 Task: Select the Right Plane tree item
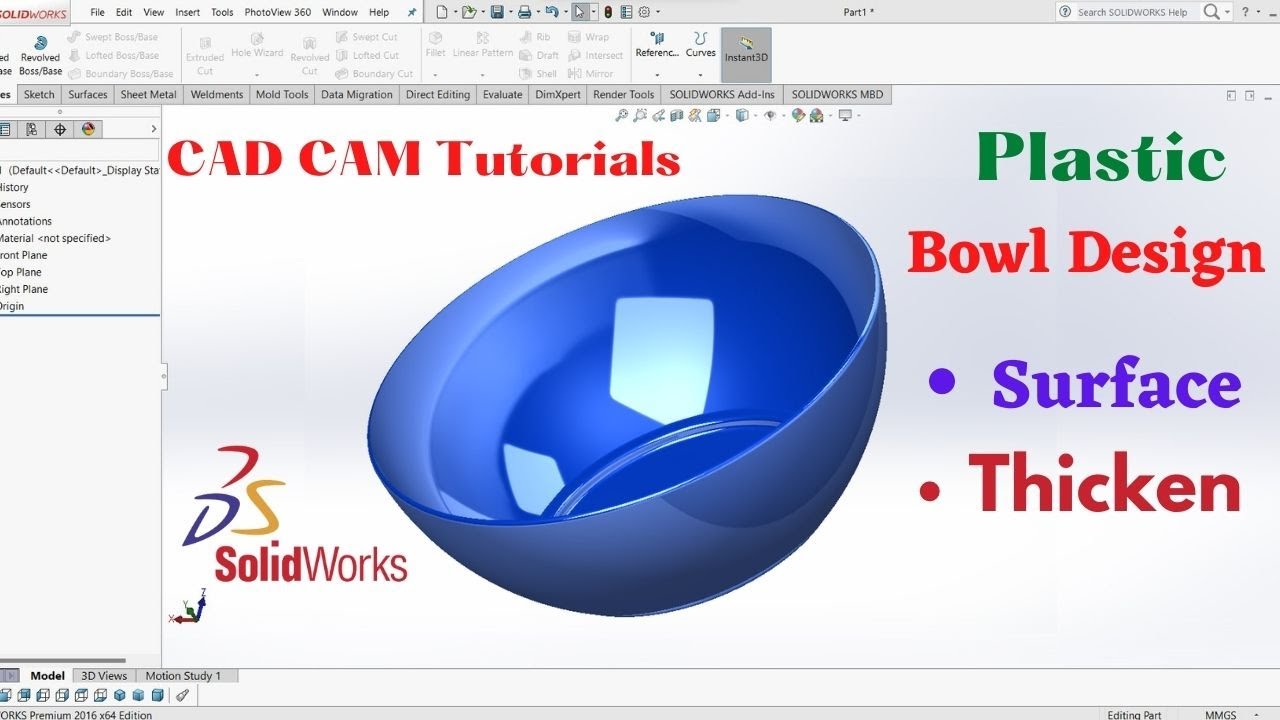(x=24, y=289)
